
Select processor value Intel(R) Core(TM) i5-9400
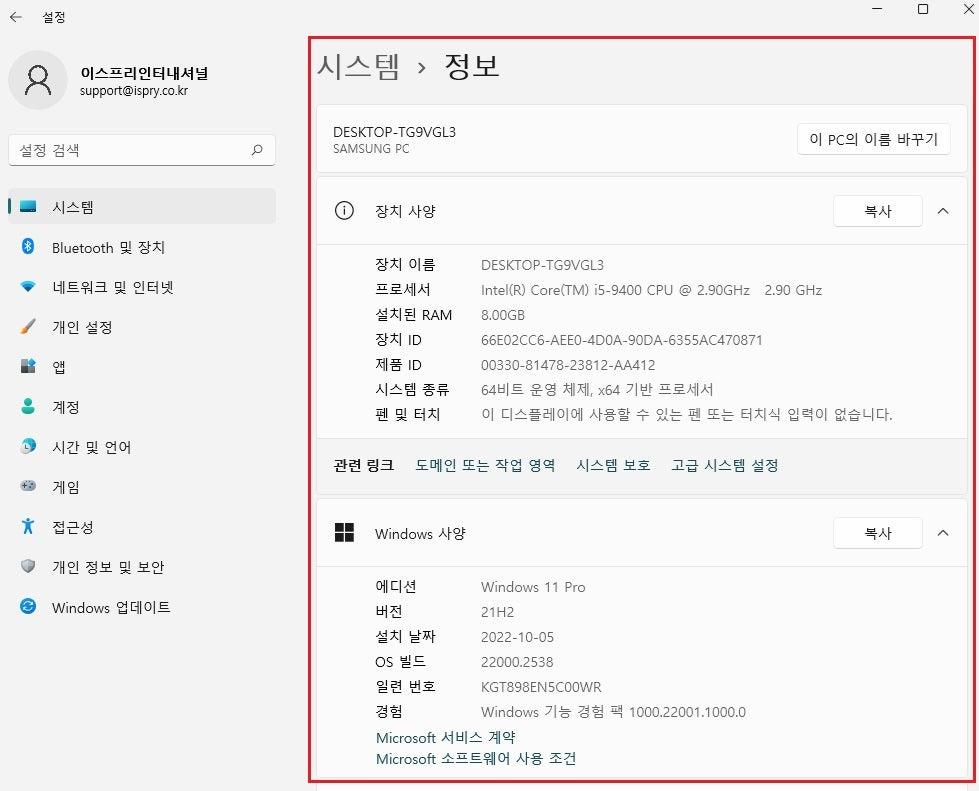[x=651, y=290]
